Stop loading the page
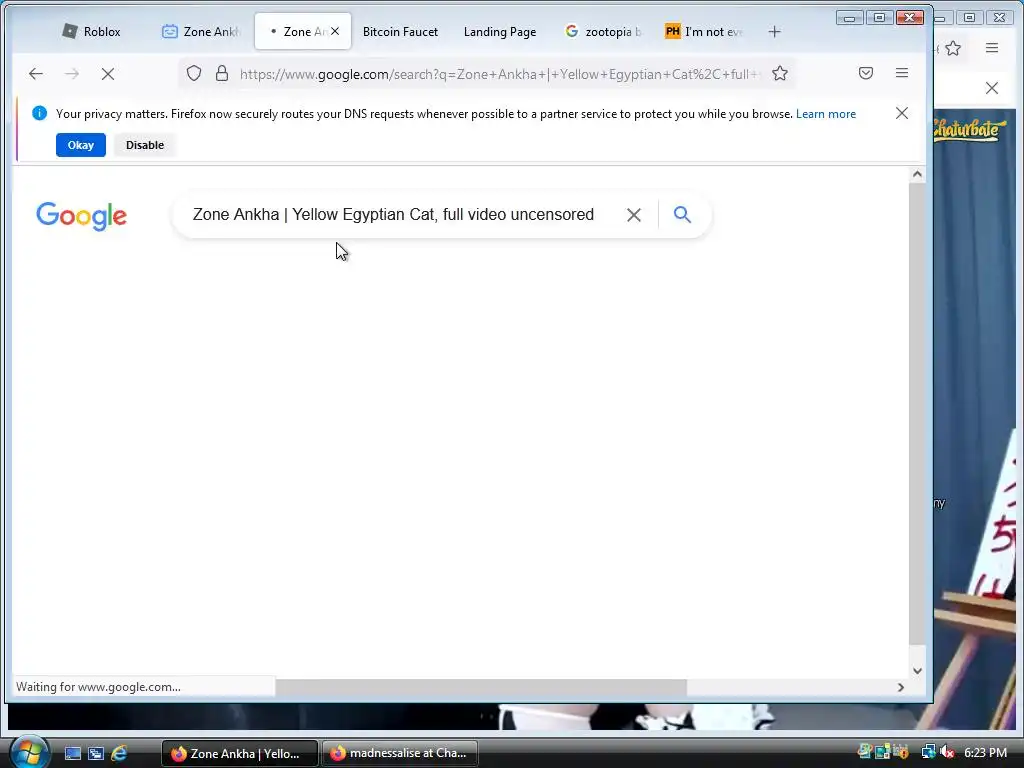Viewport: 1024px width, 768px height. pos(108,74)
